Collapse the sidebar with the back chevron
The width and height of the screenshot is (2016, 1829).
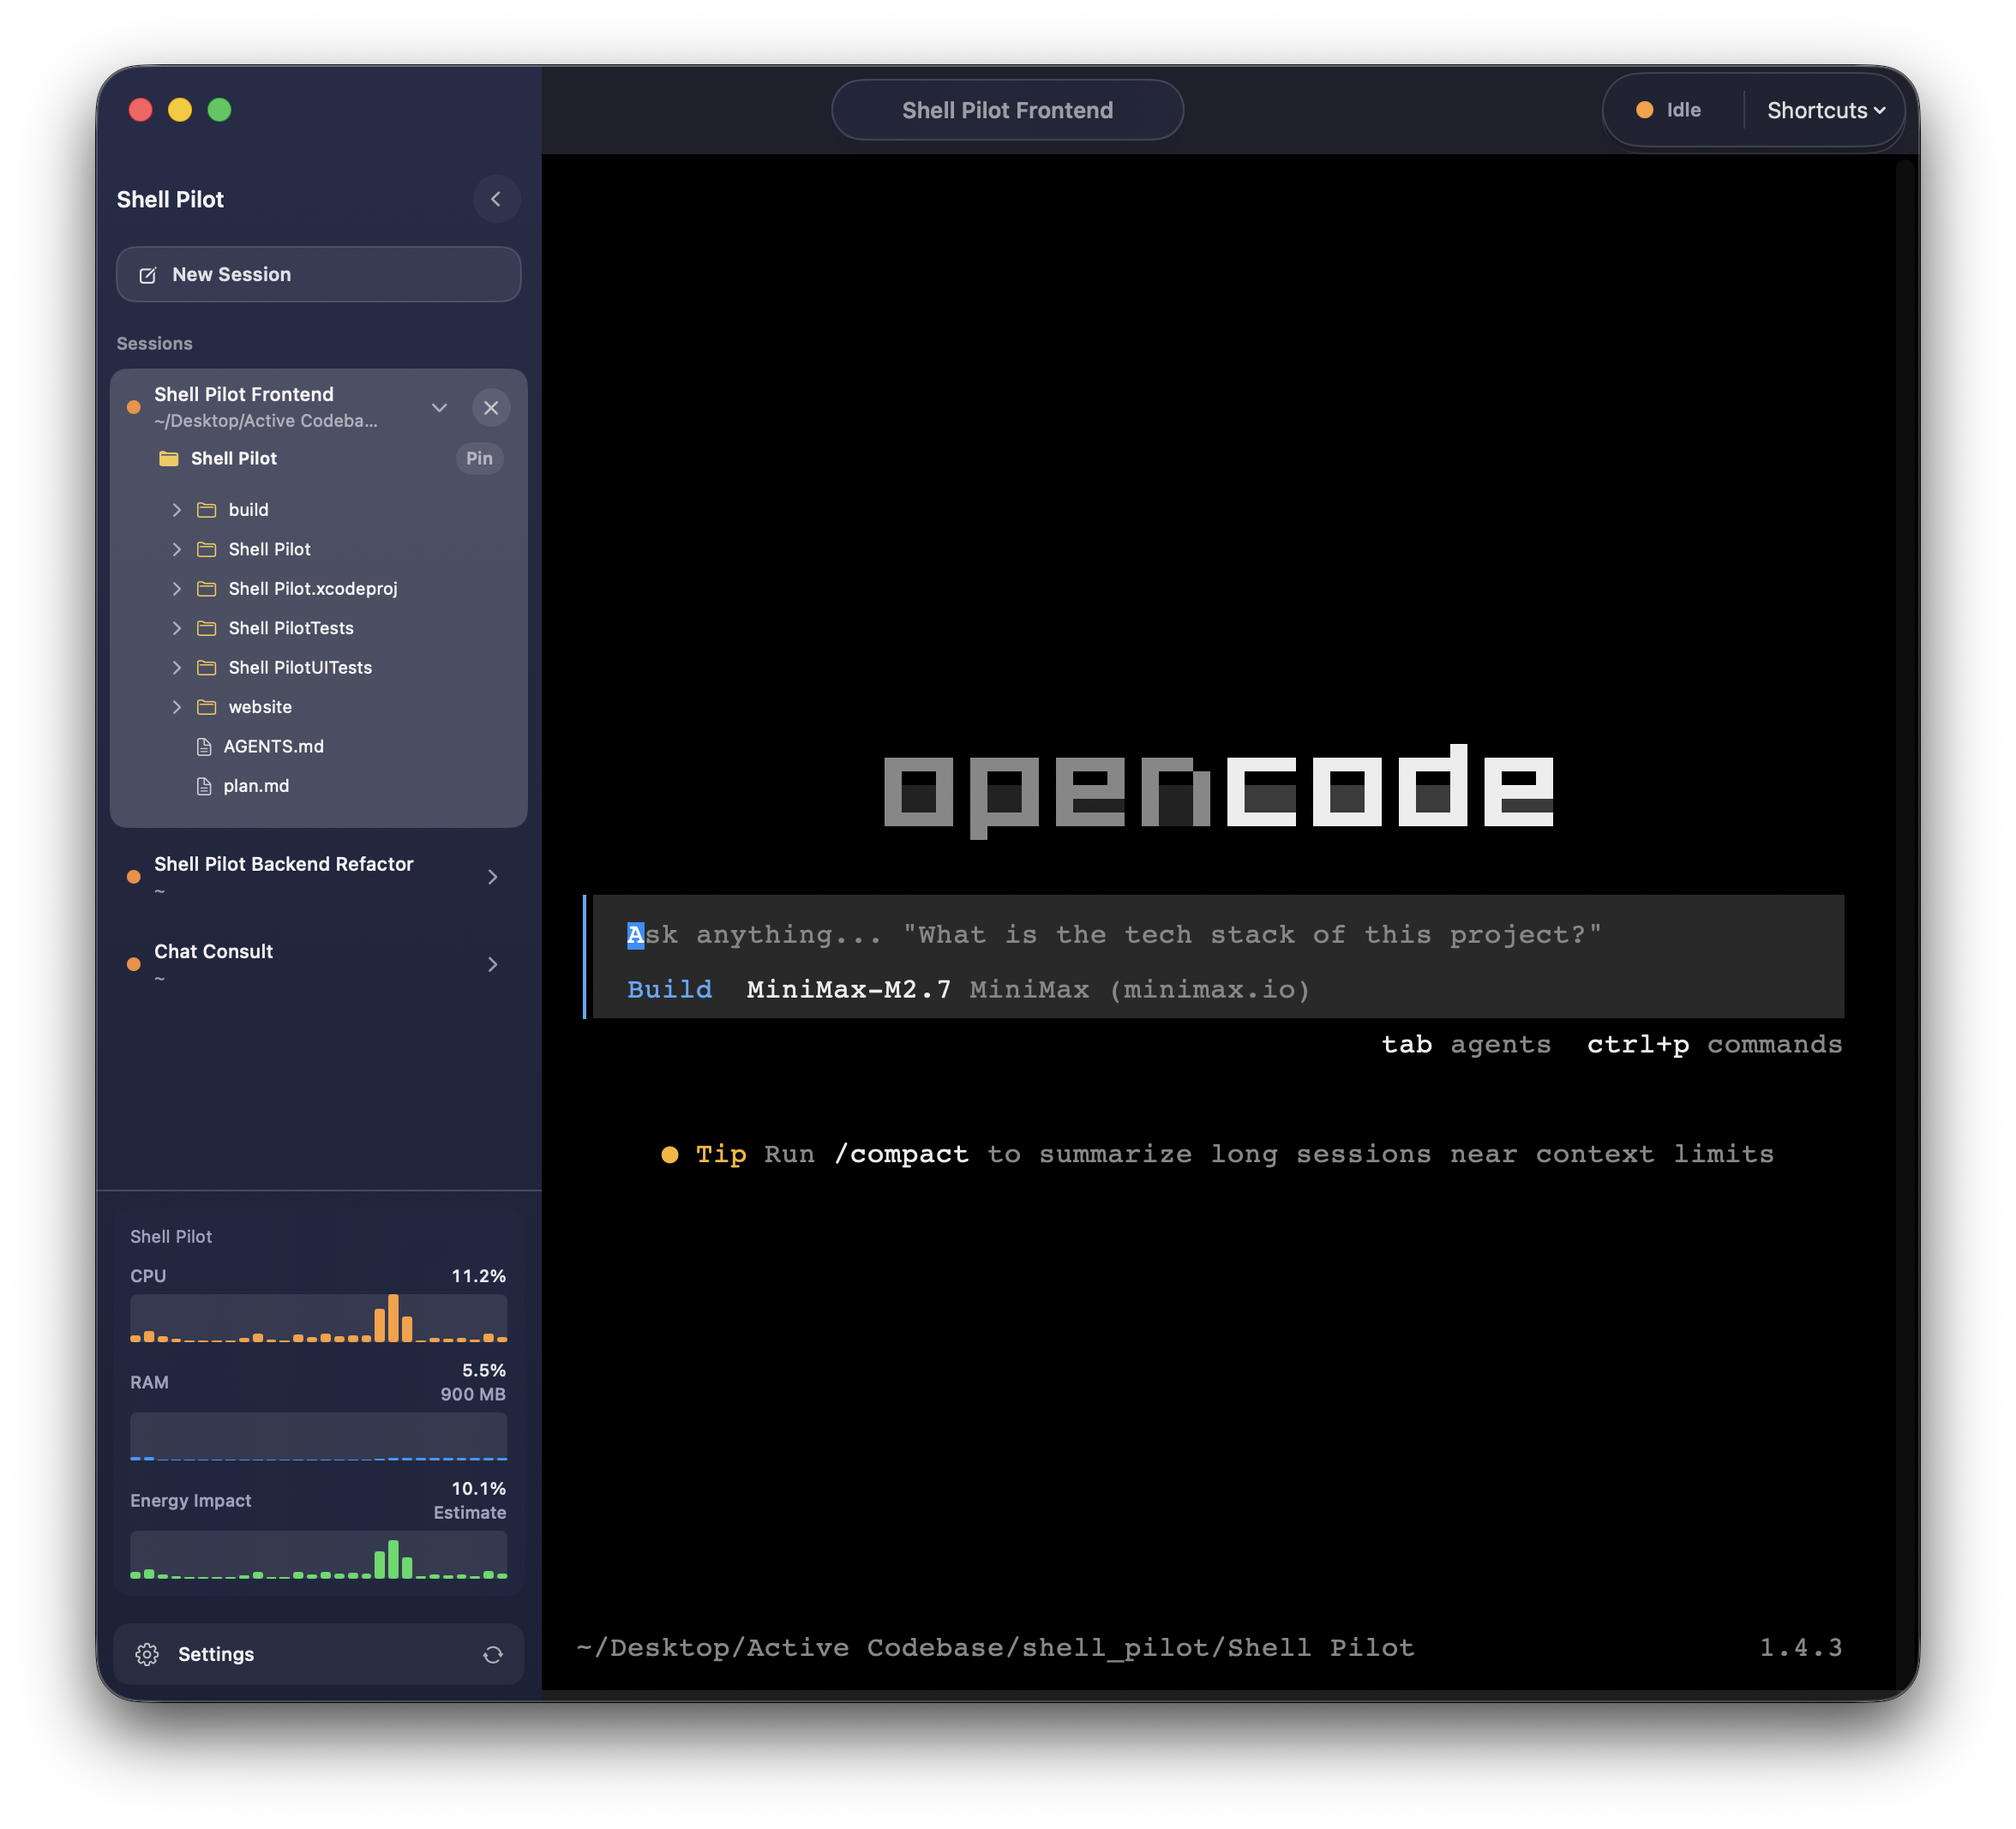pos(496,199)
